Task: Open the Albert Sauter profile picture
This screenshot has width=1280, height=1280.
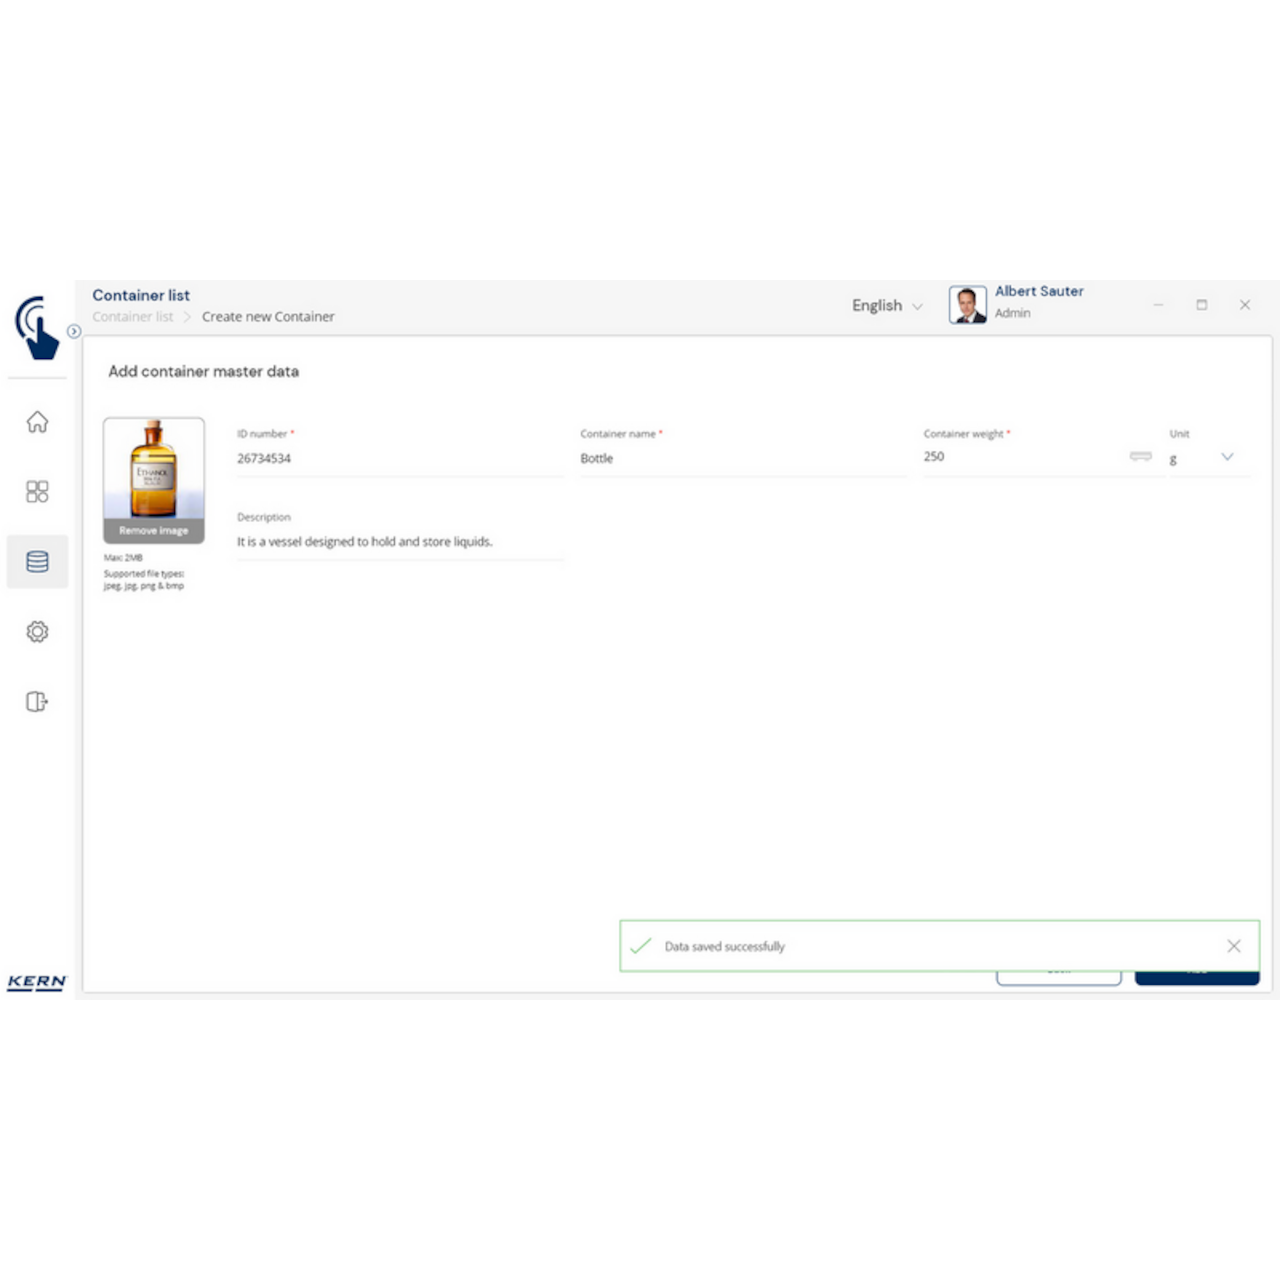Action: [966, 304]
